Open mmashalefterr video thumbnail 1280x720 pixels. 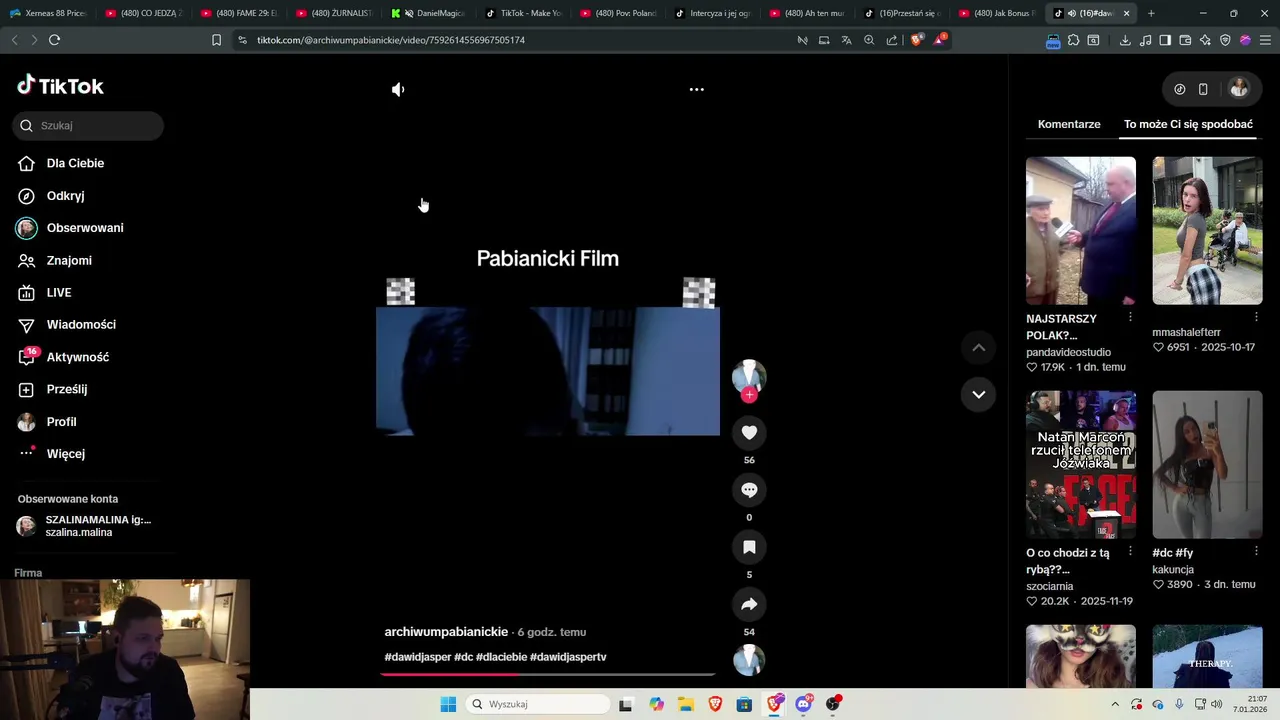pos(1207,231)
